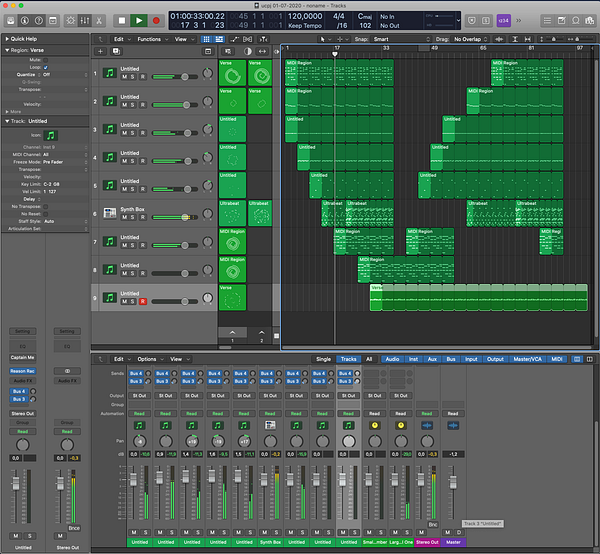Open the Synth Box track instrument icon

[109, 214]
